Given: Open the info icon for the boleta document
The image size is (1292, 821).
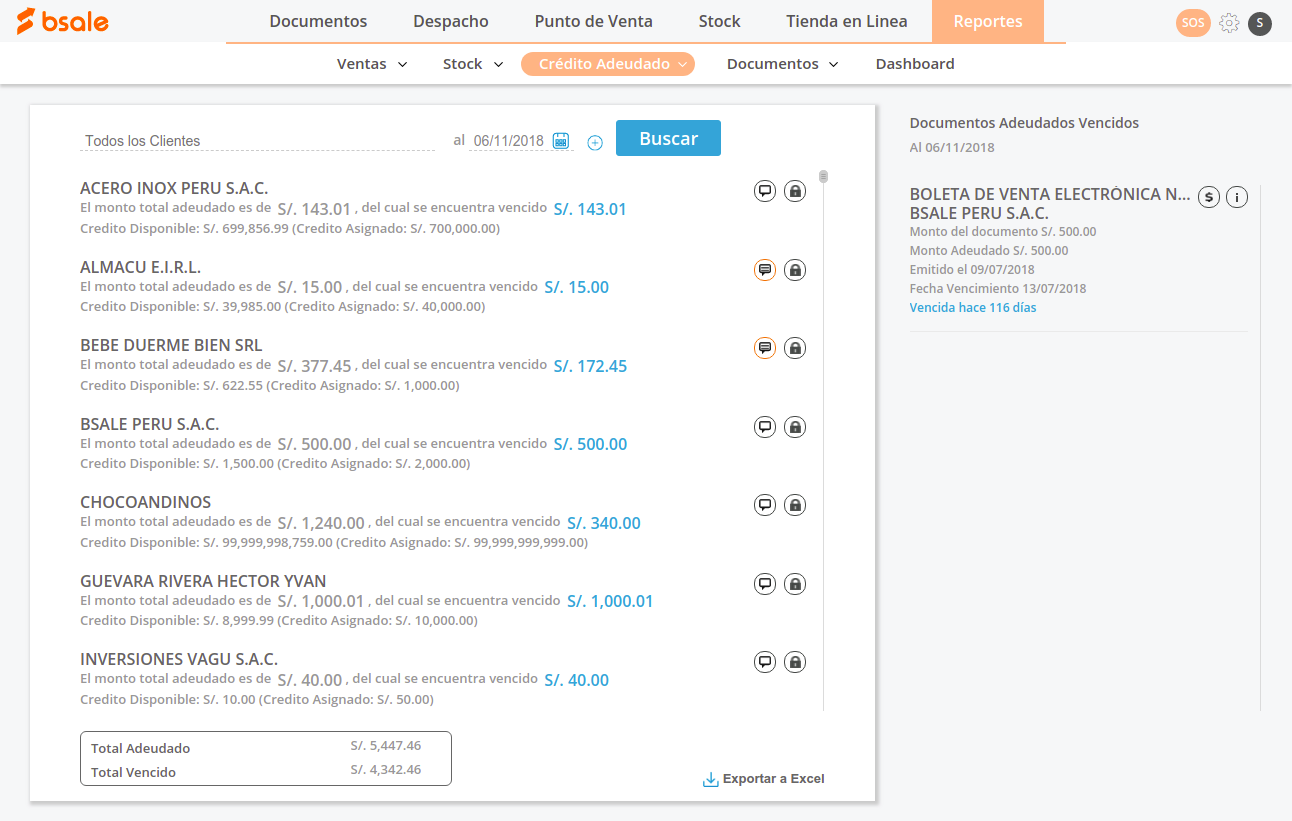Looking at the screenshot, I should click(1237, 197).
